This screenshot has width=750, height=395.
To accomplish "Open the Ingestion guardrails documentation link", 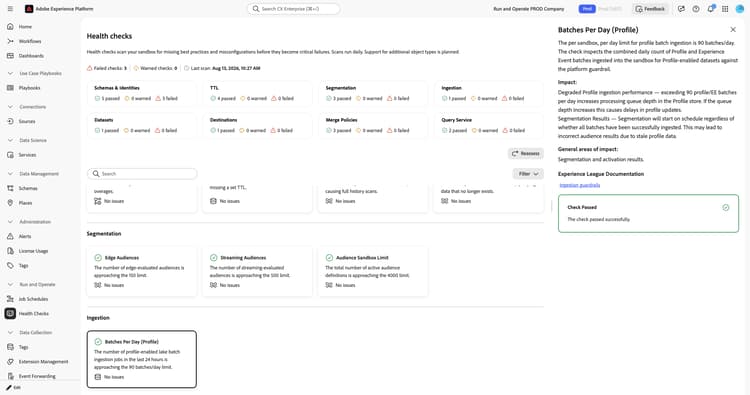I will 580,185.
